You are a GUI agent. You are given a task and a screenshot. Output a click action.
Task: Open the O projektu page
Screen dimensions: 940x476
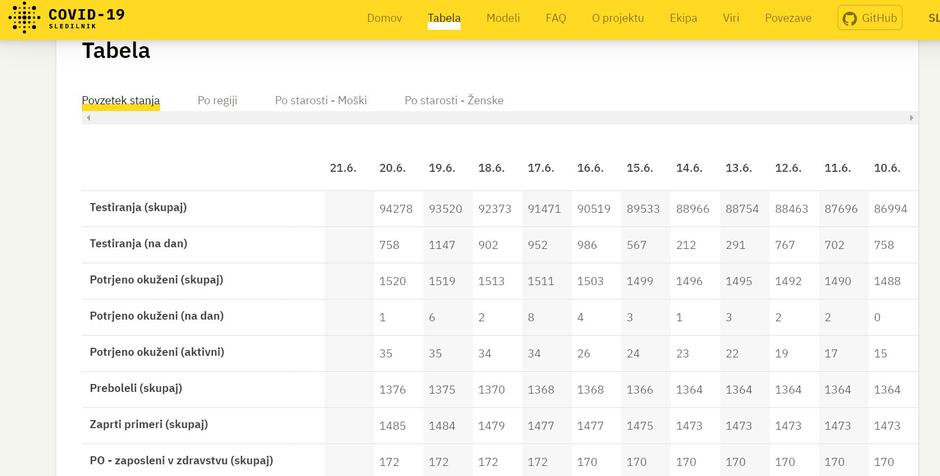pyautogui.click(x=618, y=18)
